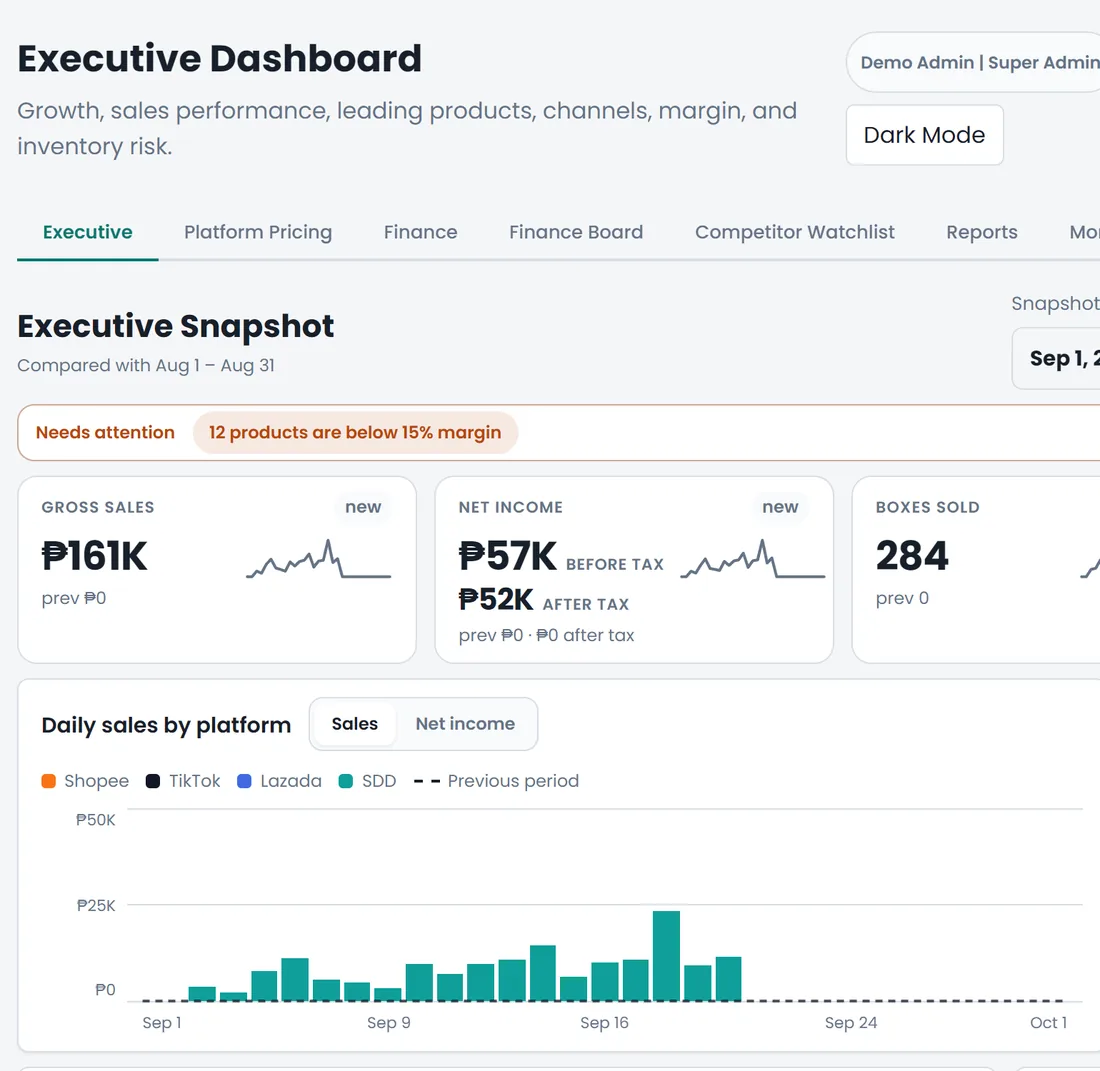Open the Boxes Sold 284 card
Viewport: 1100px width, 1071px height.
(x=976, y=570)
